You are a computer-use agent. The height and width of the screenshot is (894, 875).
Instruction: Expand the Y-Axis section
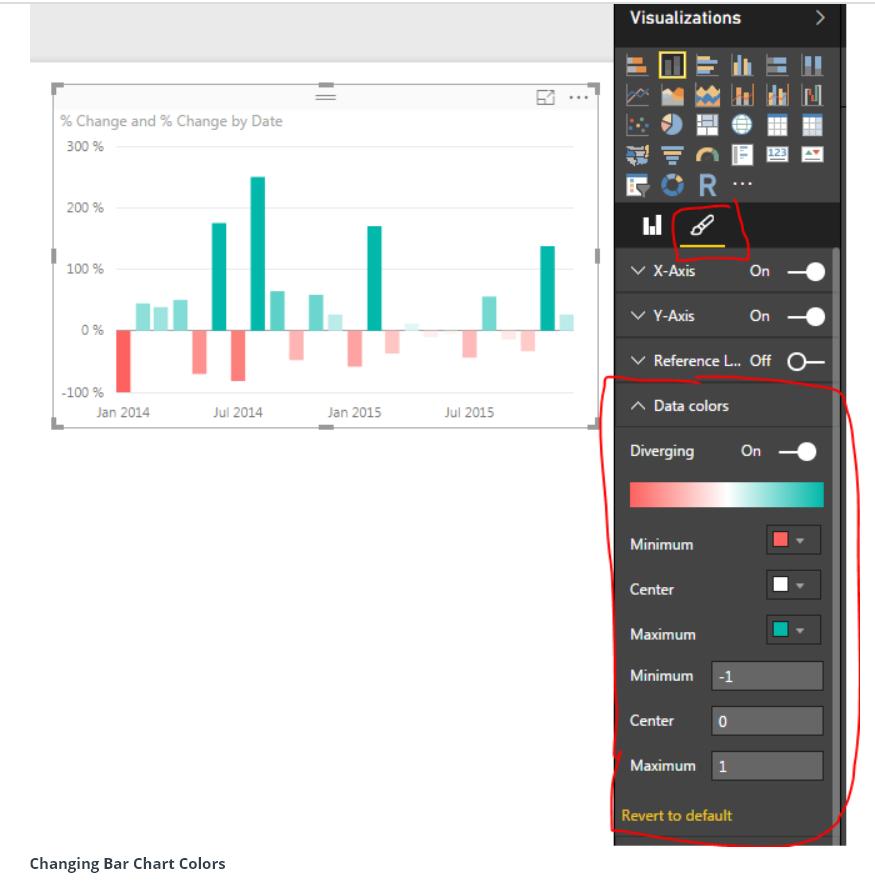[x=638, y=315]
